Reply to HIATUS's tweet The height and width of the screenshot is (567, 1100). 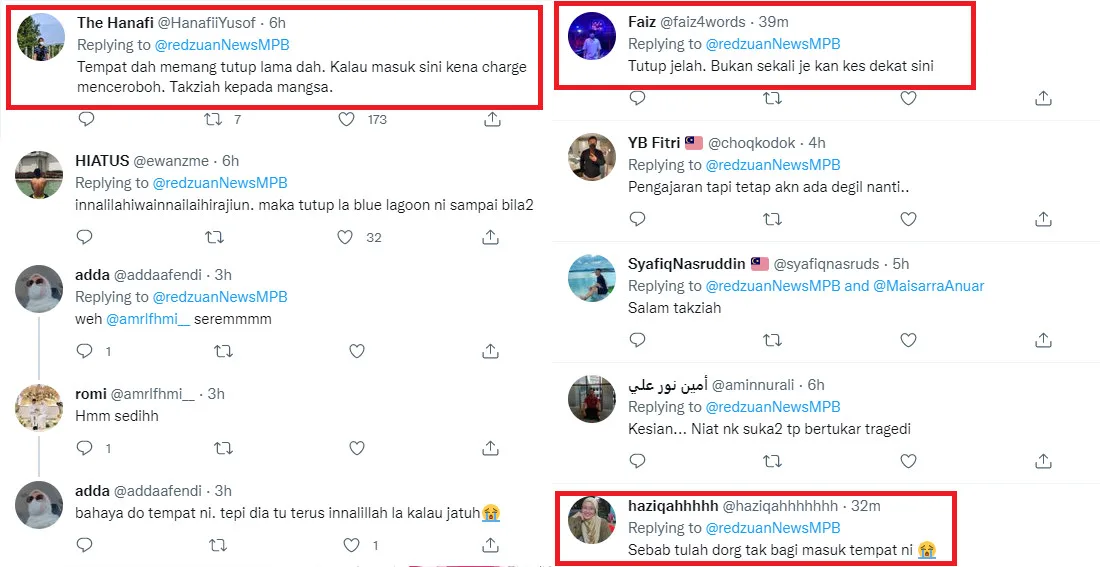[85, 237]
